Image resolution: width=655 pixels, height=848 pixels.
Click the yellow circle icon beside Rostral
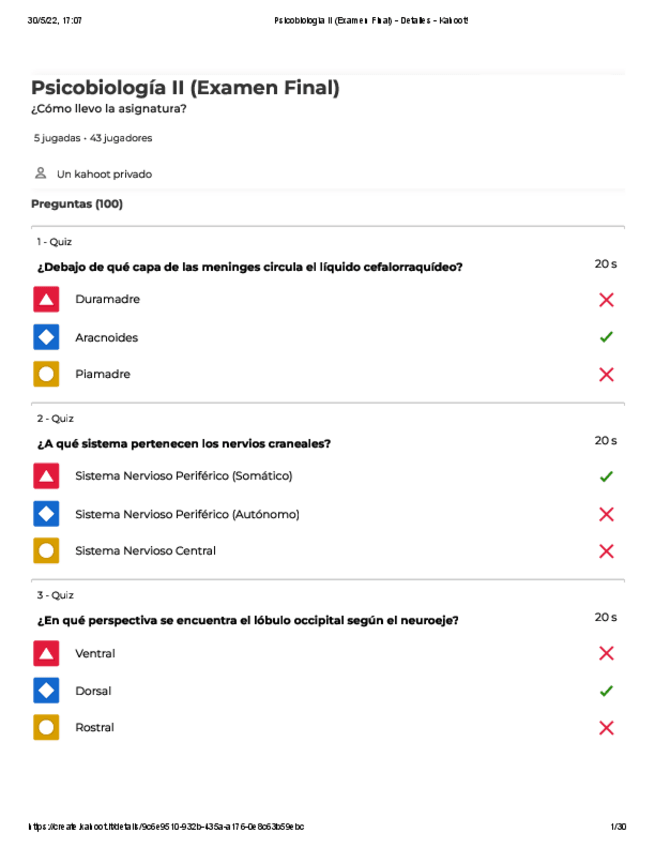[46, 728]
